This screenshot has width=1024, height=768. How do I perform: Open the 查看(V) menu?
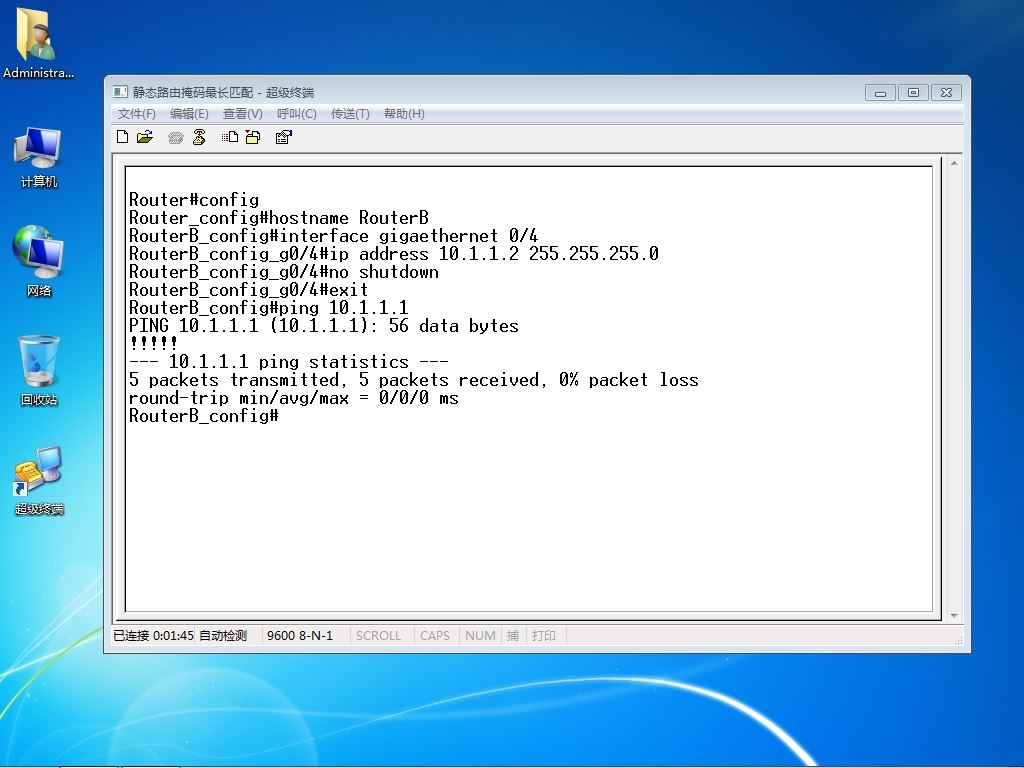[242, 114]
